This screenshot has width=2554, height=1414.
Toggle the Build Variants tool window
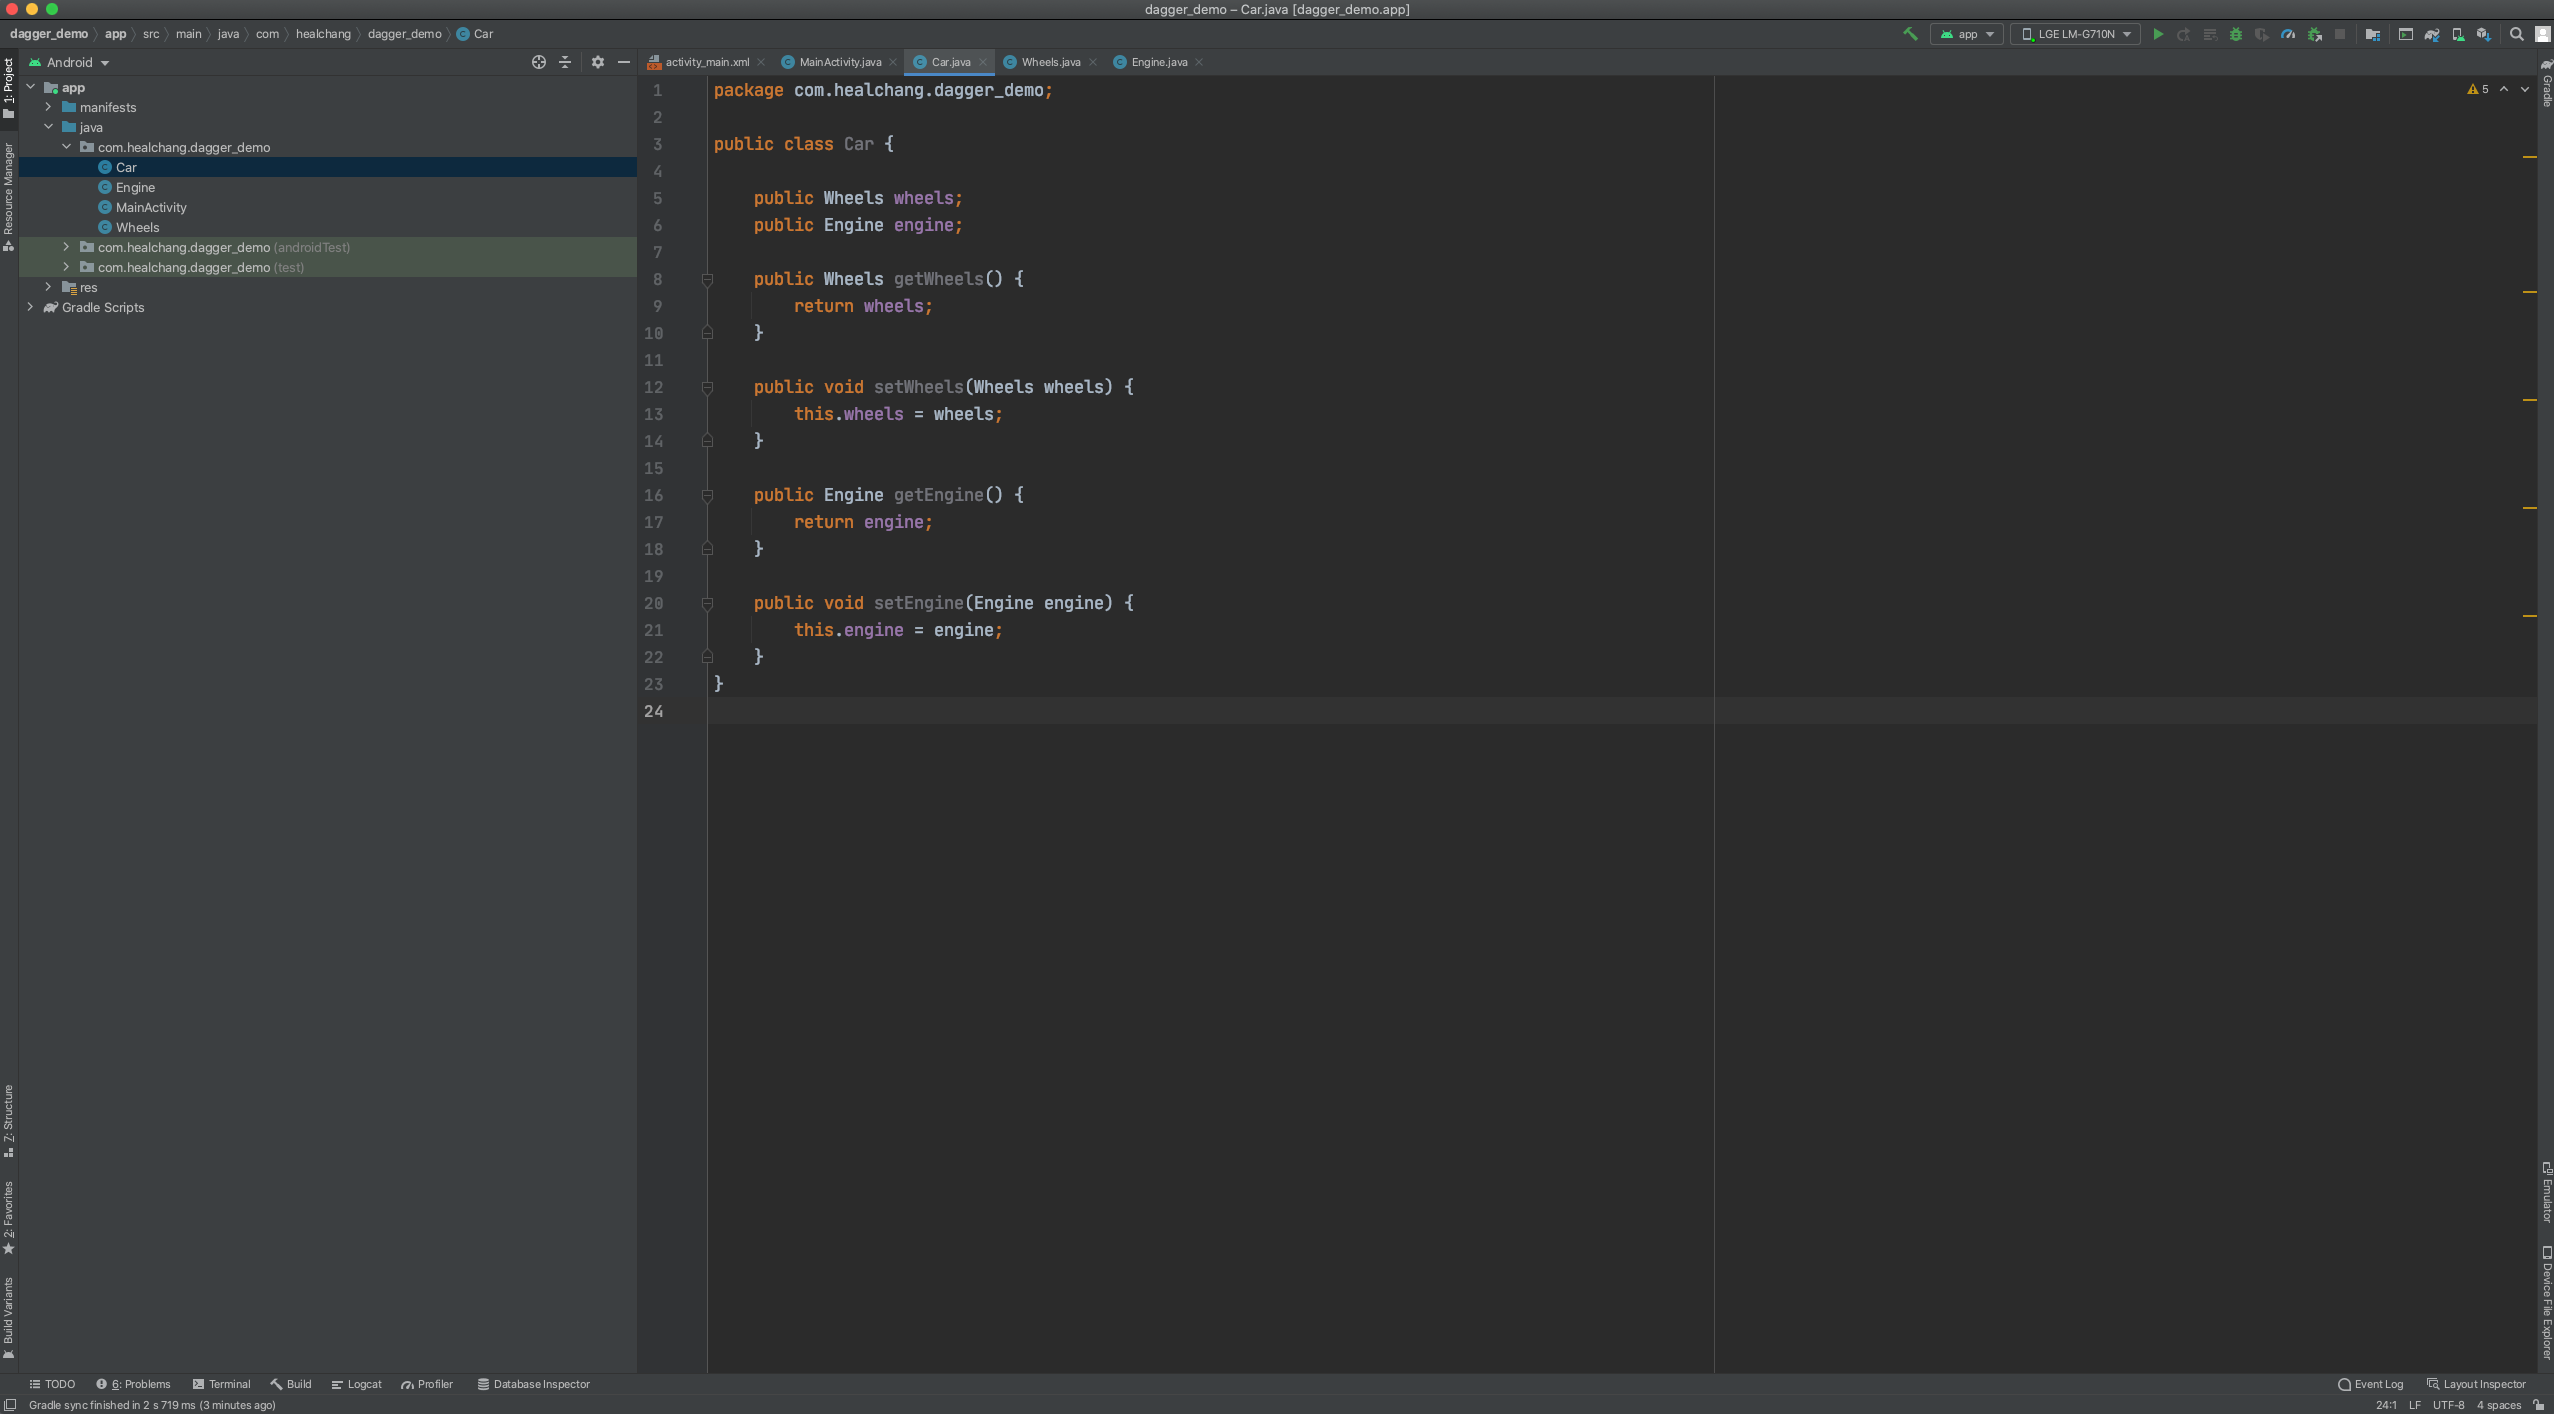tap(9, 1316)
